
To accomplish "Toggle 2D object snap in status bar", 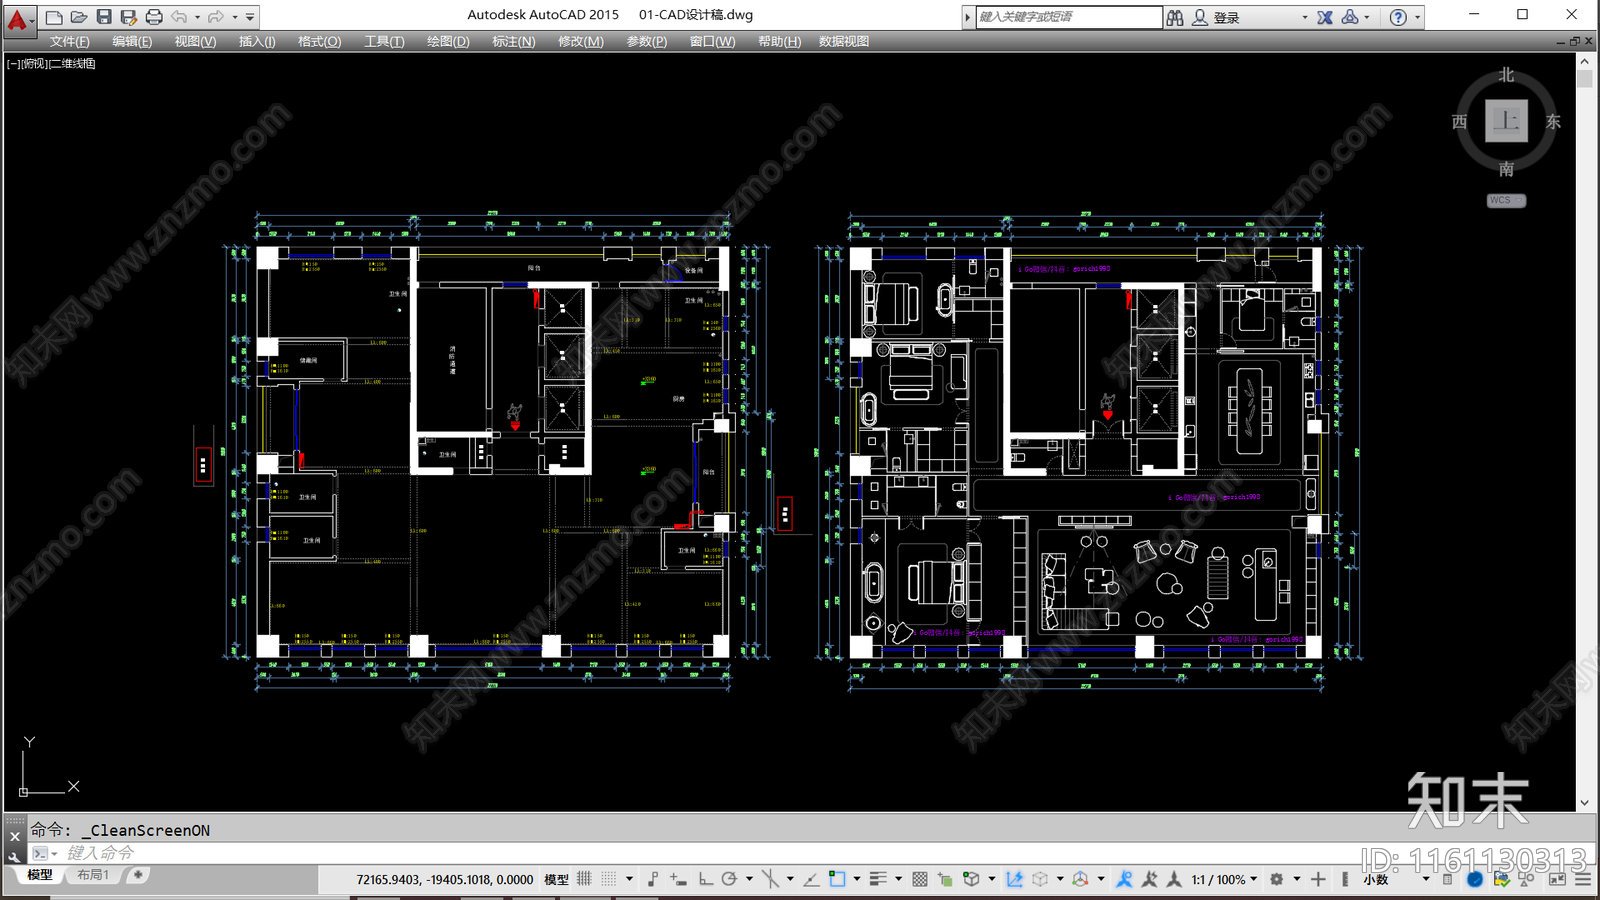I will click(837, 879).
